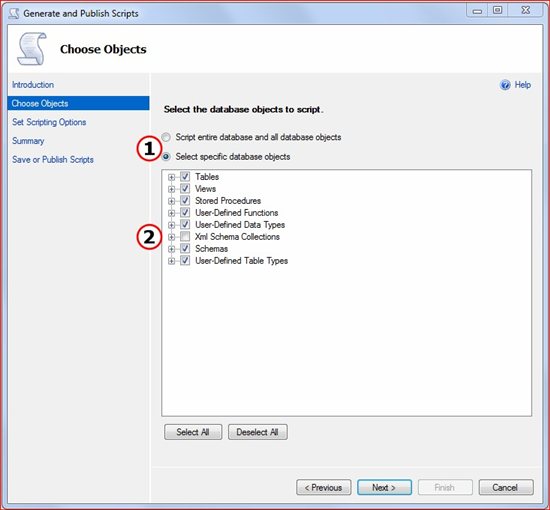Expand User-Defined Data Types node
The width and height of the screenshot is (550, 510).
pyautogui.click(x=172, y=225)
